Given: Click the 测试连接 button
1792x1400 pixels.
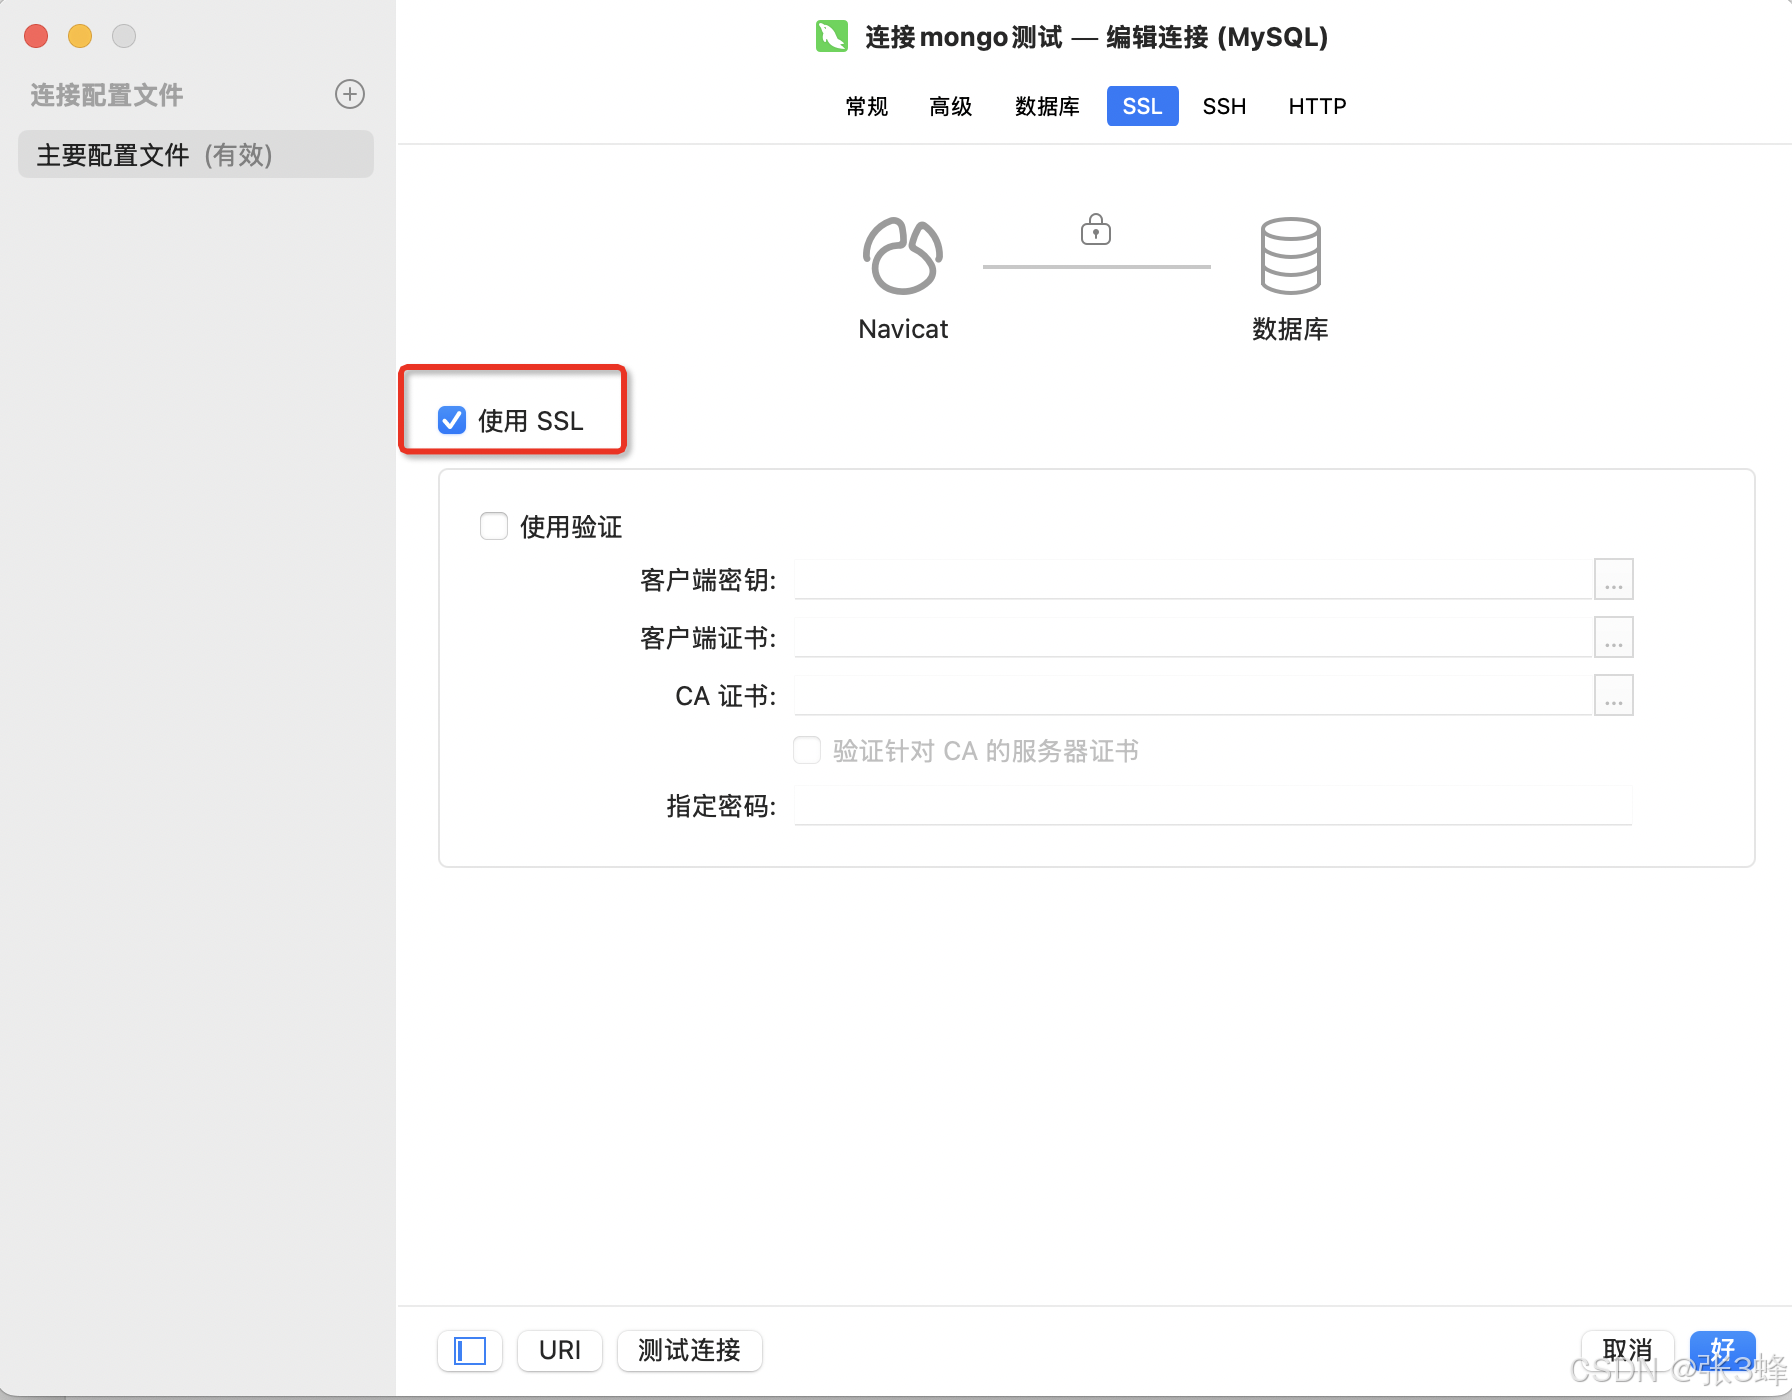Looking at the screenshot, I should tap(690, 1350).
